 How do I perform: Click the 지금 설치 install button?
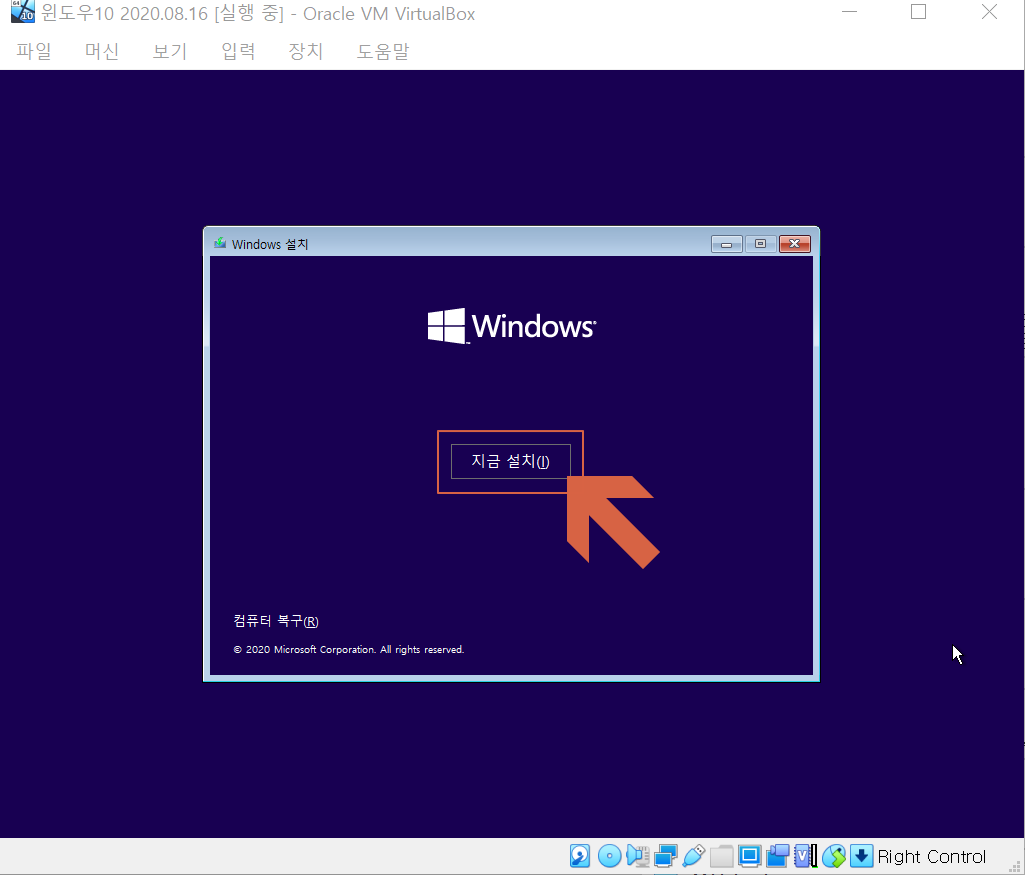click(511, 461)
